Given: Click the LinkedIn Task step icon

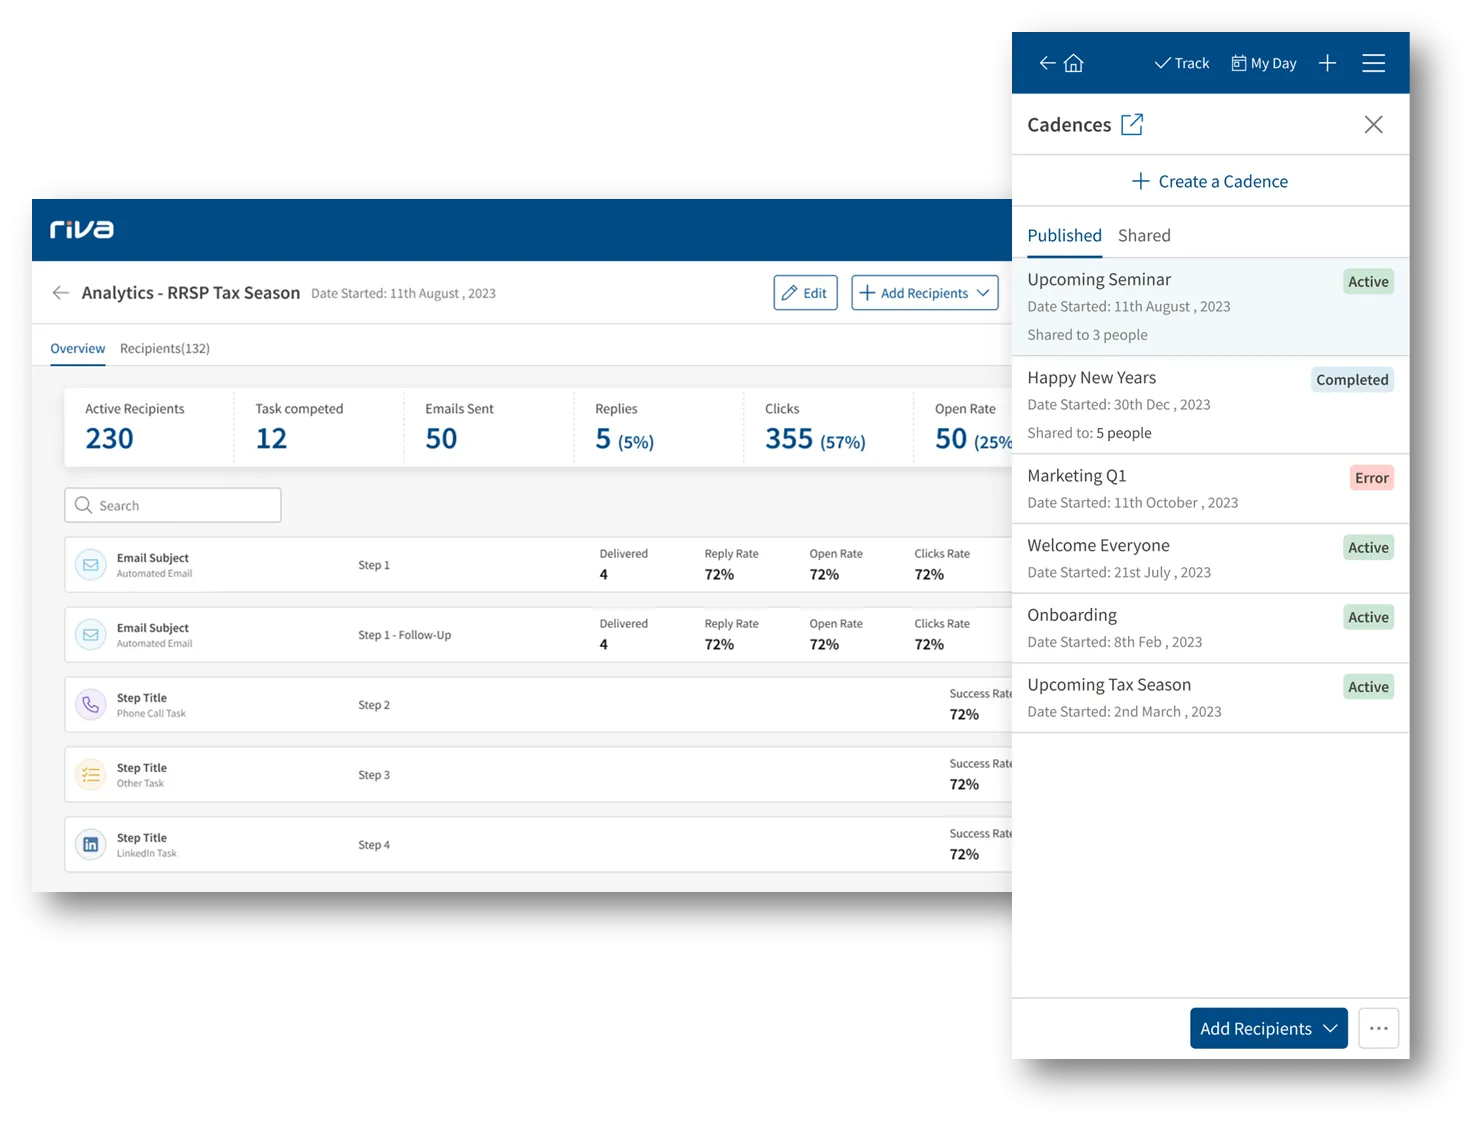Looking at the screenshot, I should tap(91, 845).
